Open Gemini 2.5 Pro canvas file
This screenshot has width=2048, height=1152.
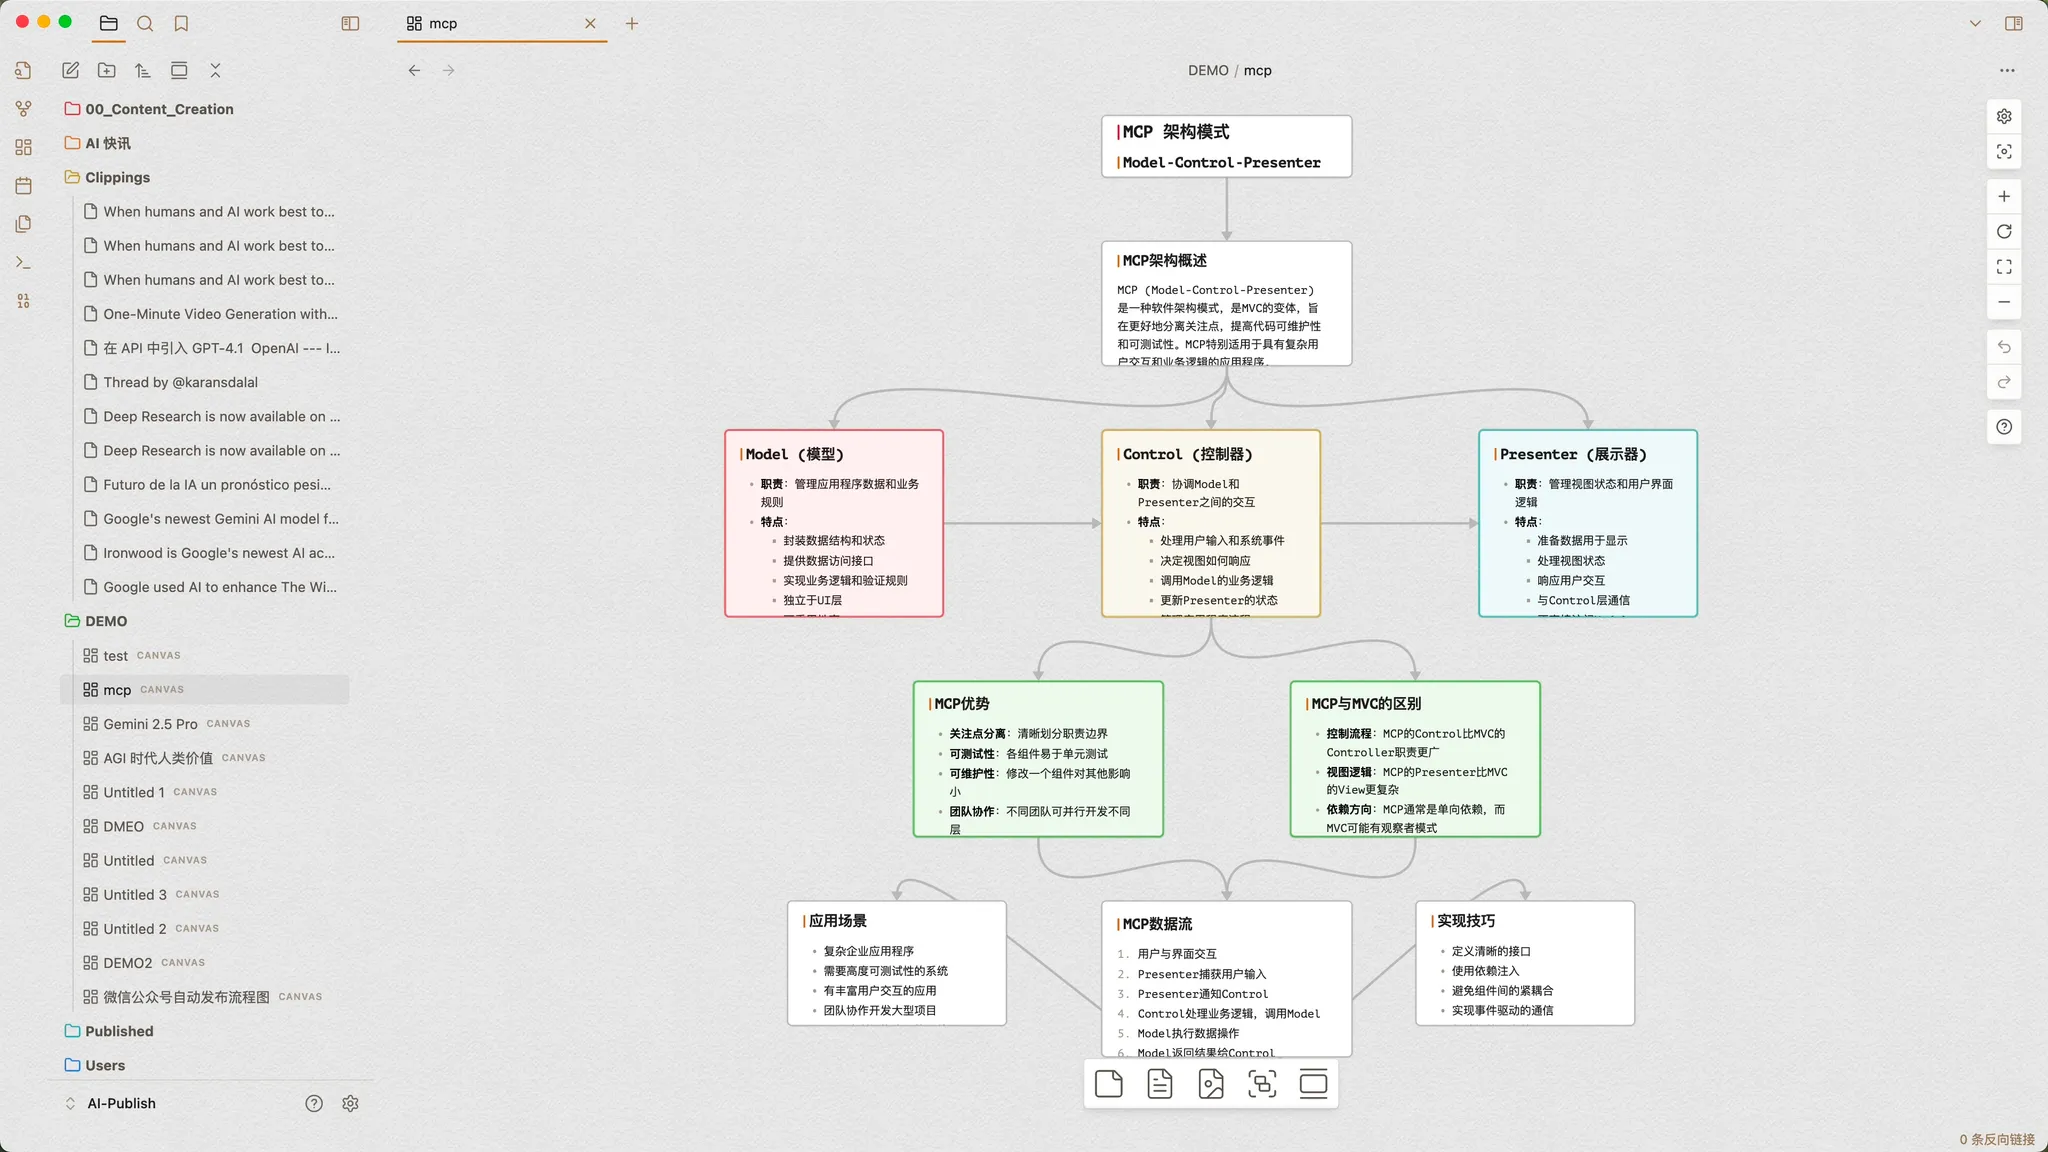coord(150,724)
